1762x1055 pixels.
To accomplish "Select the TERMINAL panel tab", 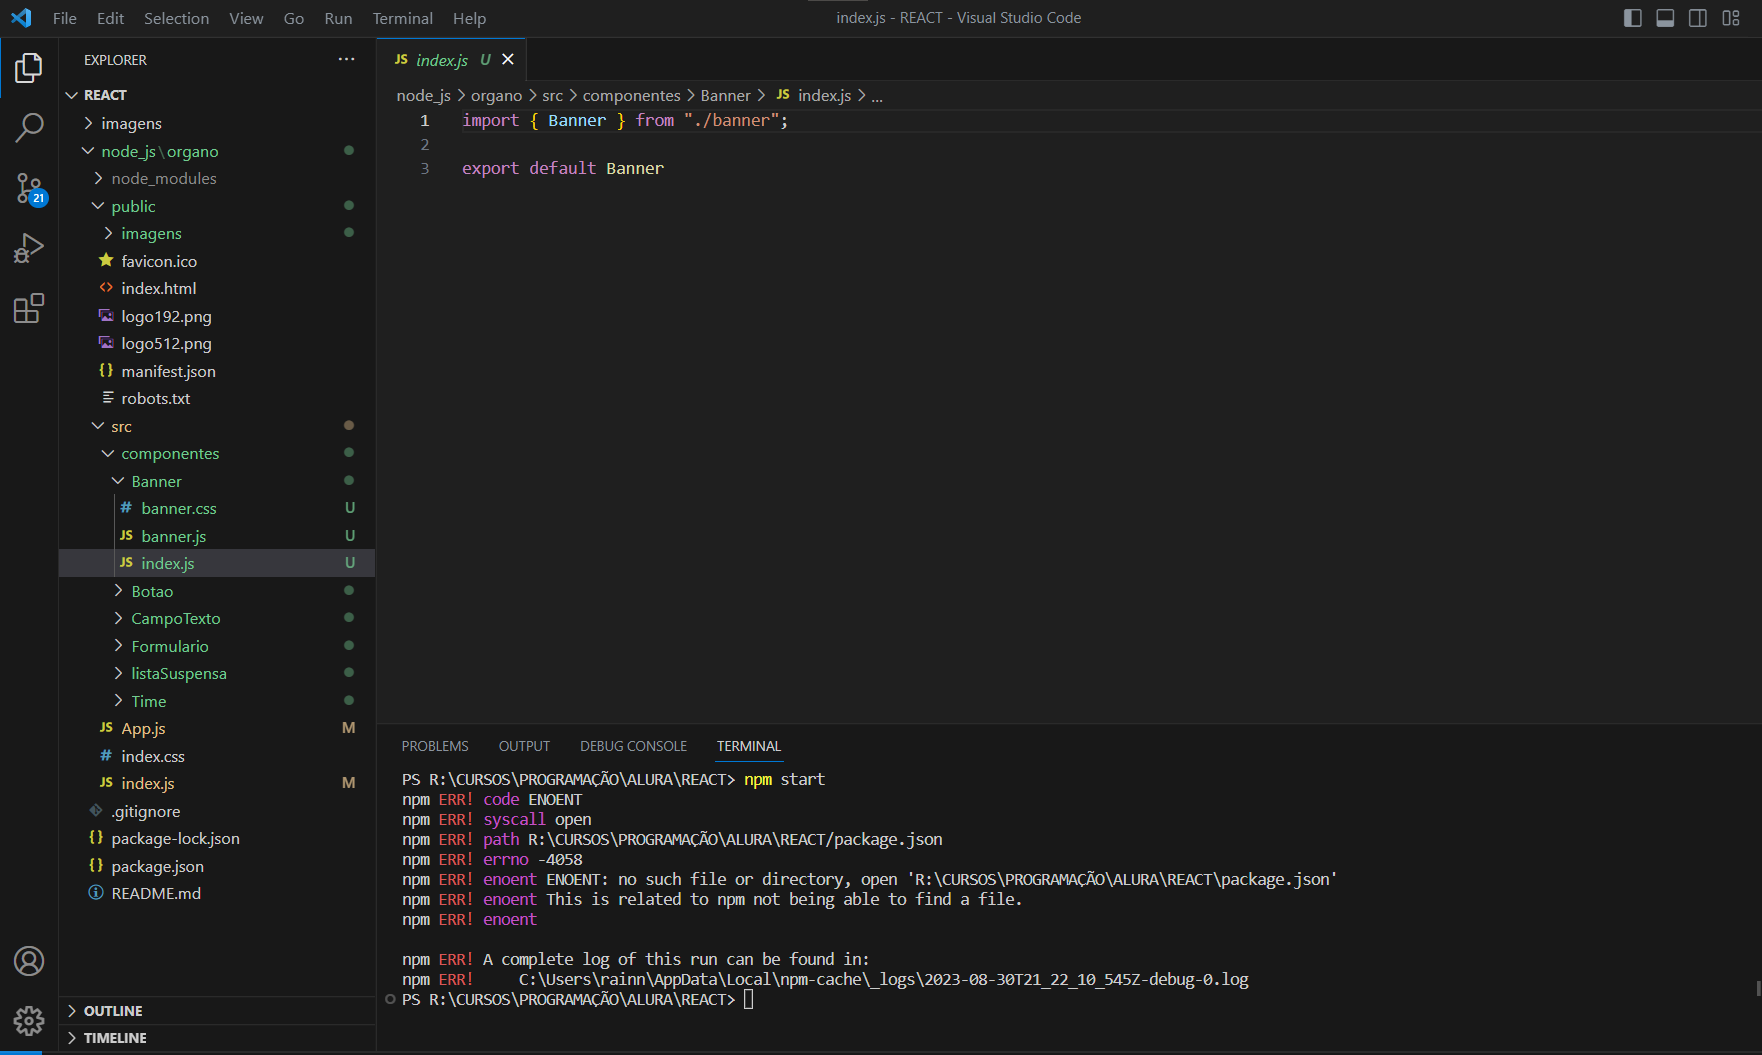I will [749, 746].
